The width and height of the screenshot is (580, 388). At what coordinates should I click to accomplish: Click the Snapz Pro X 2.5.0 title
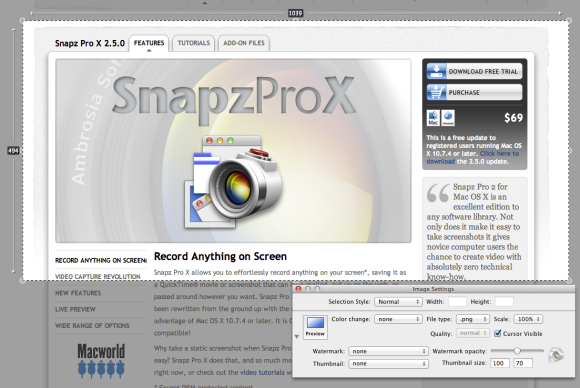coord(90,43)
